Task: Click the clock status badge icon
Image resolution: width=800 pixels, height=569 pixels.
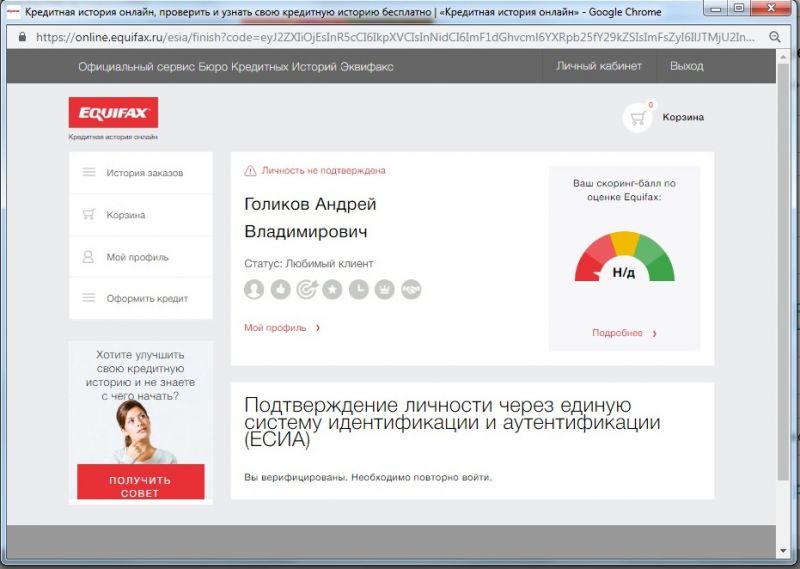Action: (x=359, y=289)
